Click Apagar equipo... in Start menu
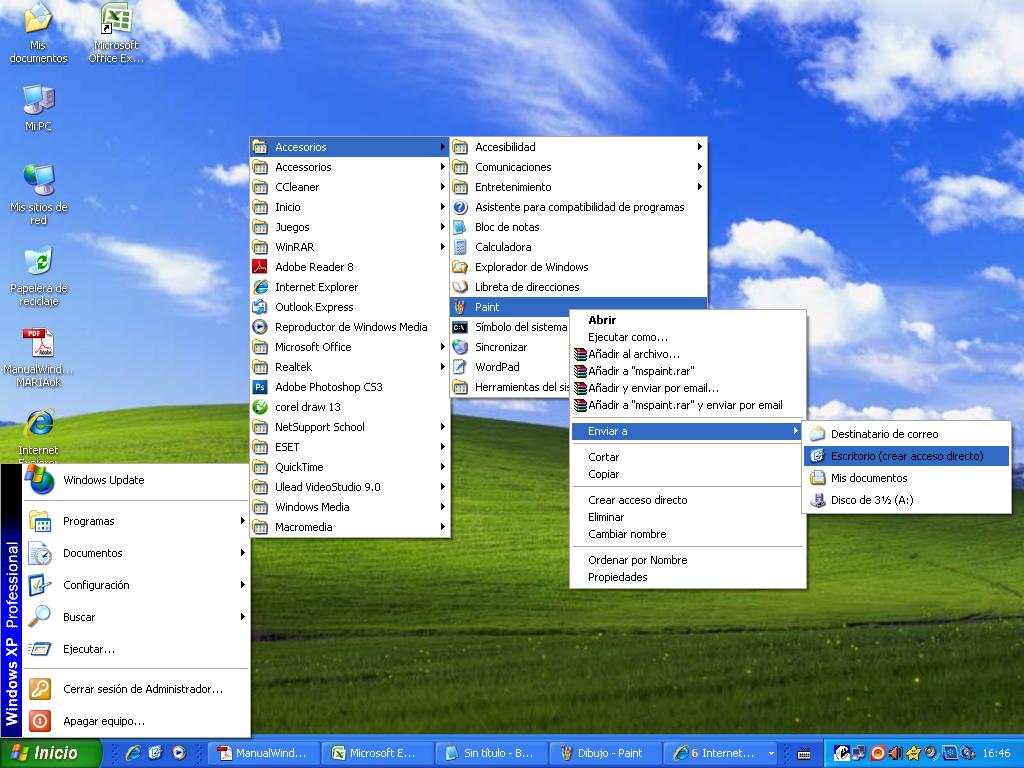Viewport: 1024px width, 768px height. [136, 721]
